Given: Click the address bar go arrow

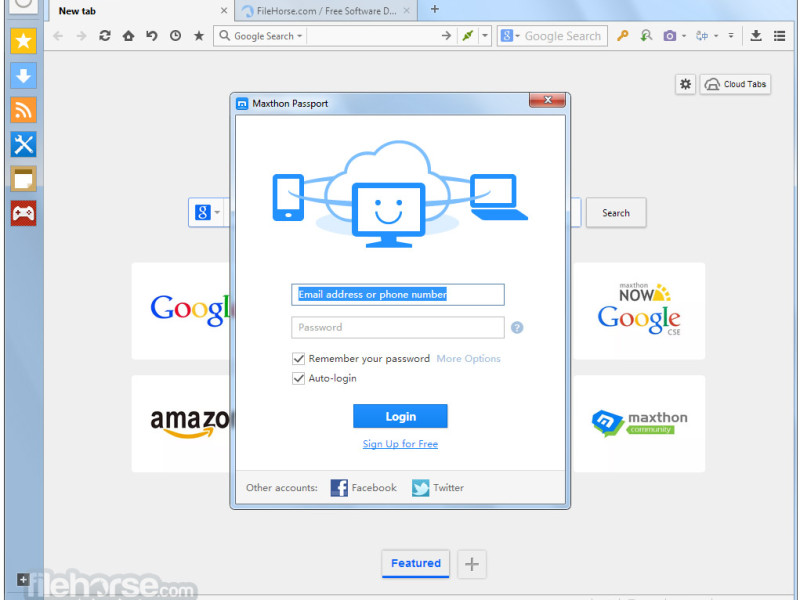Looking at the screenshot, I should 446,36.
